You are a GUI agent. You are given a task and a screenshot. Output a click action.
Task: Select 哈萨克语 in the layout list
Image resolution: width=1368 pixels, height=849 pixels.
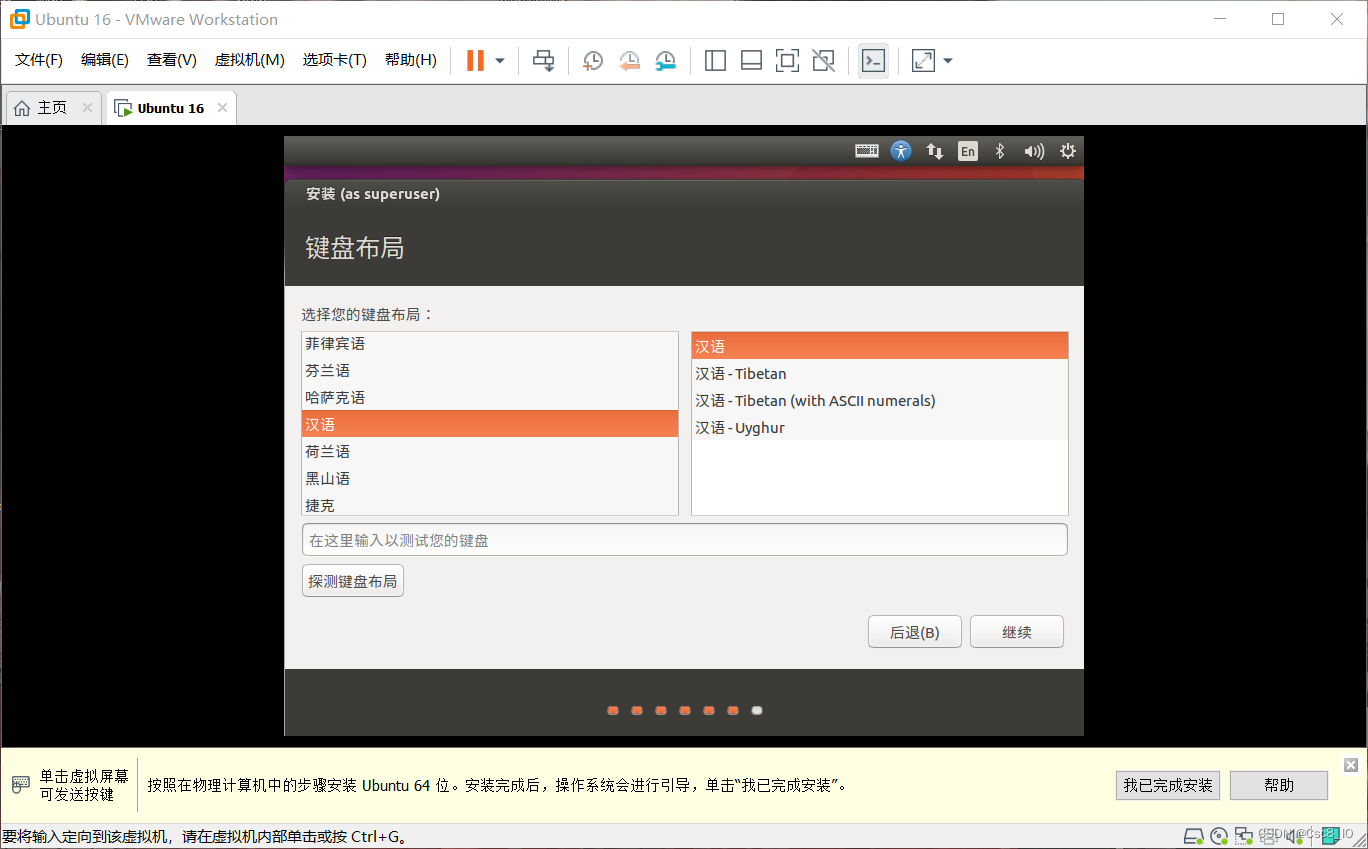490,398
